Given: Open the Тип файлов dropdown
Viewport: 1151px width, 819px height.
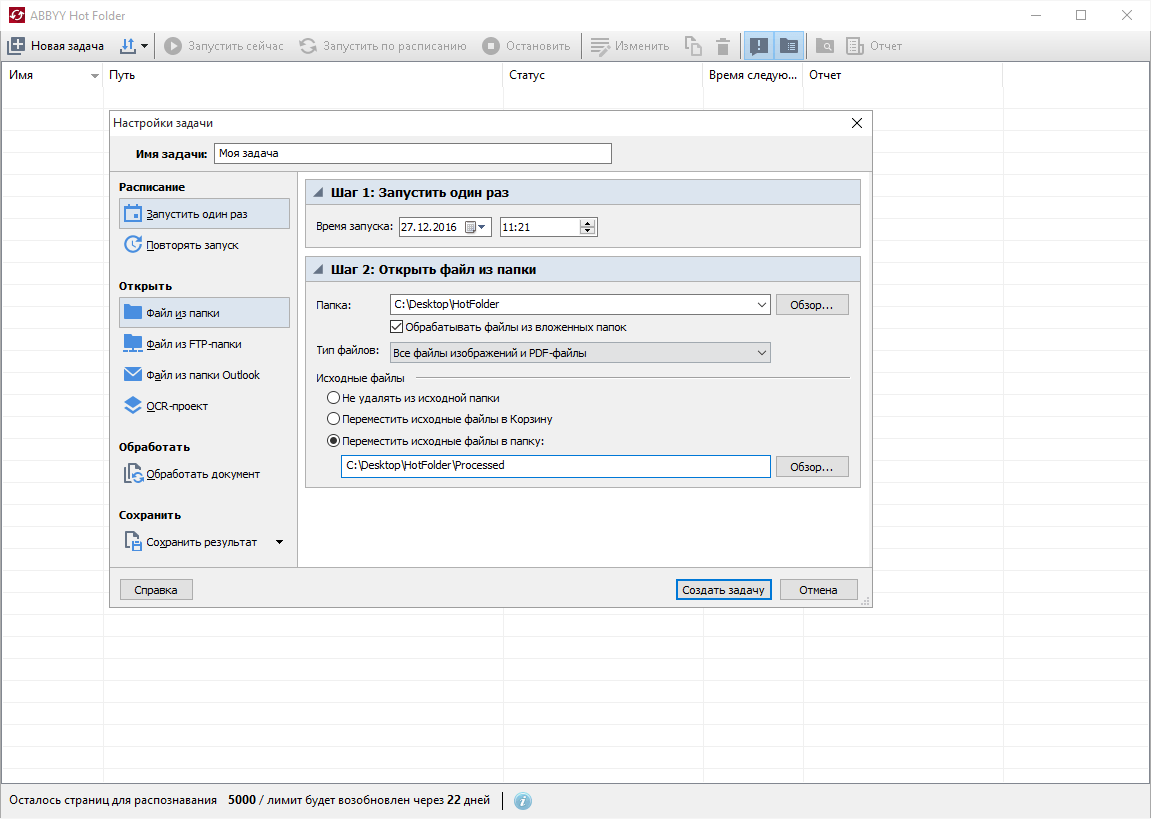Looking at the screenshot, I should point(580,353).
